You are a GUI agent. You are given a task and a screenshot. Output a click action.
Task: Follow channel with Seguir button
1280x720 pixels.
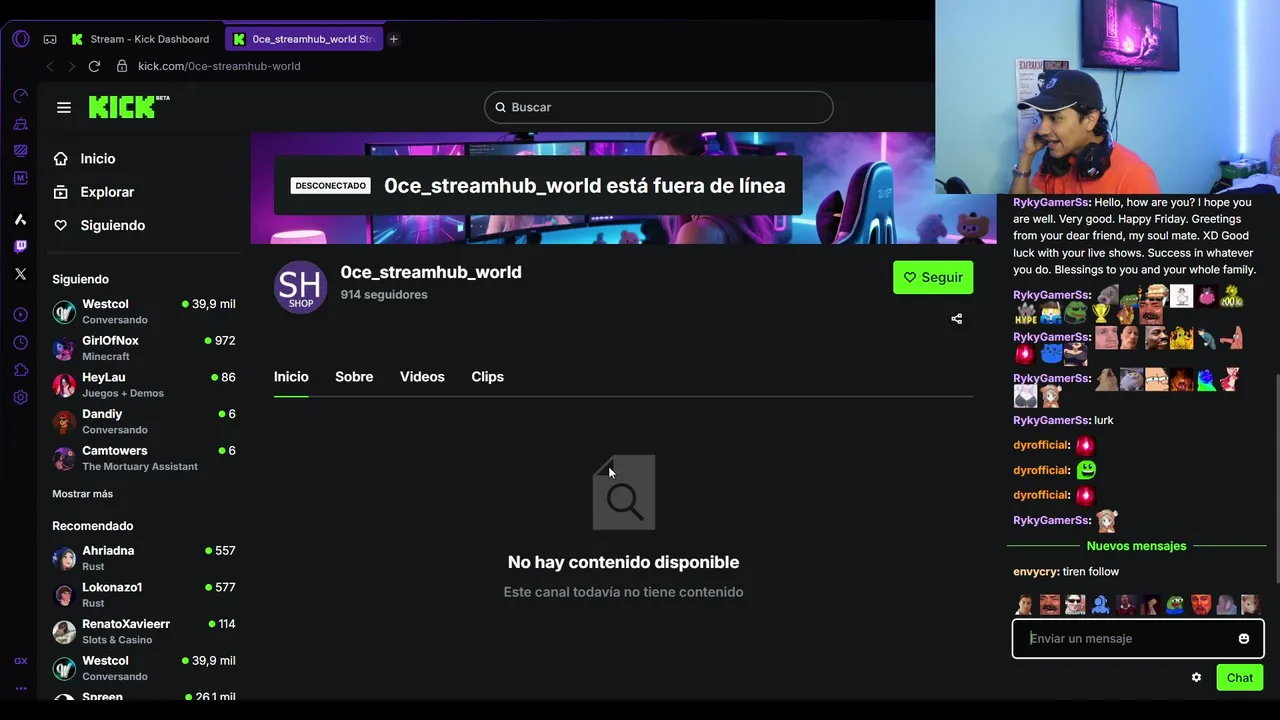(933, 278)
